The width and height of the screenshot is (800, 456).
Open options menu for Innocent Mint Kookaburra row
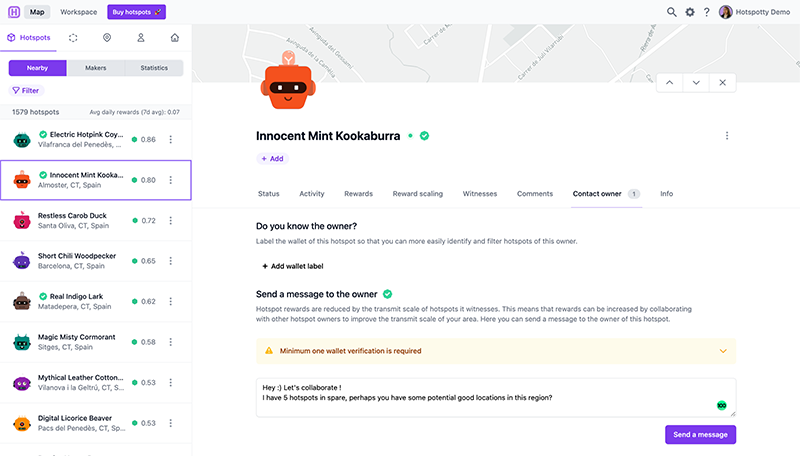coord(170,180)
